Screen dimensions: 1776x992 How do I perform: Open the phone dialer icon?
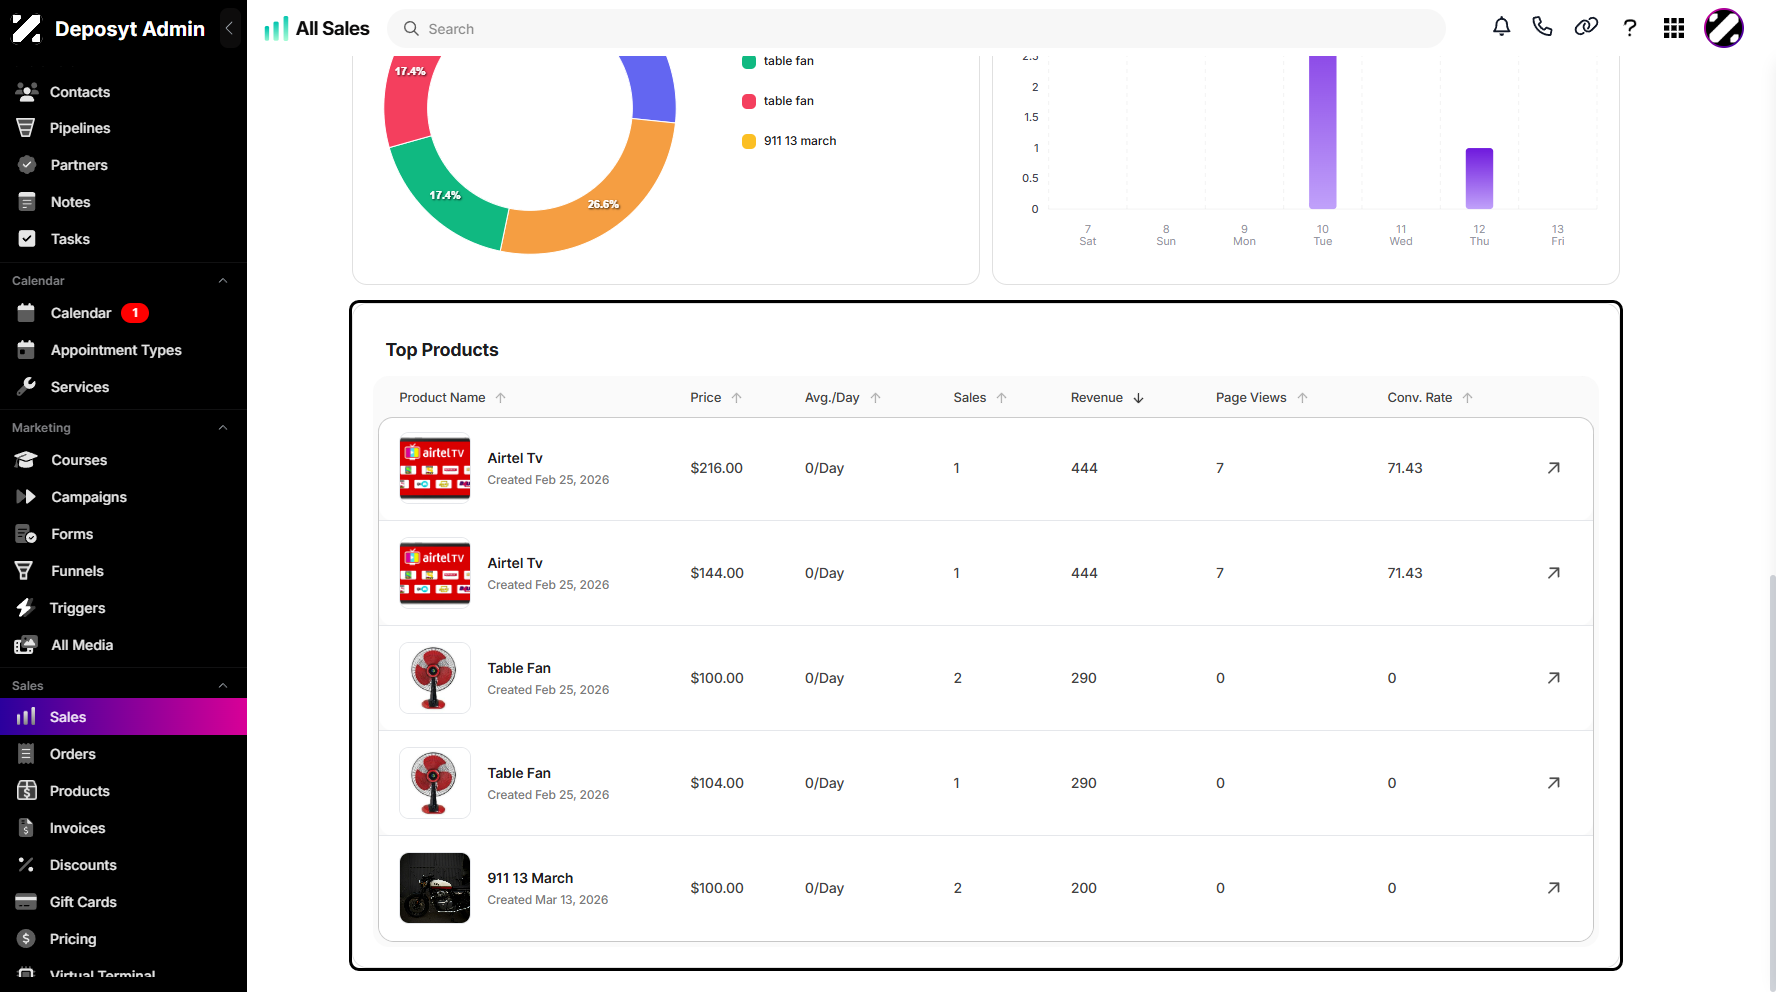point(1543,28)
